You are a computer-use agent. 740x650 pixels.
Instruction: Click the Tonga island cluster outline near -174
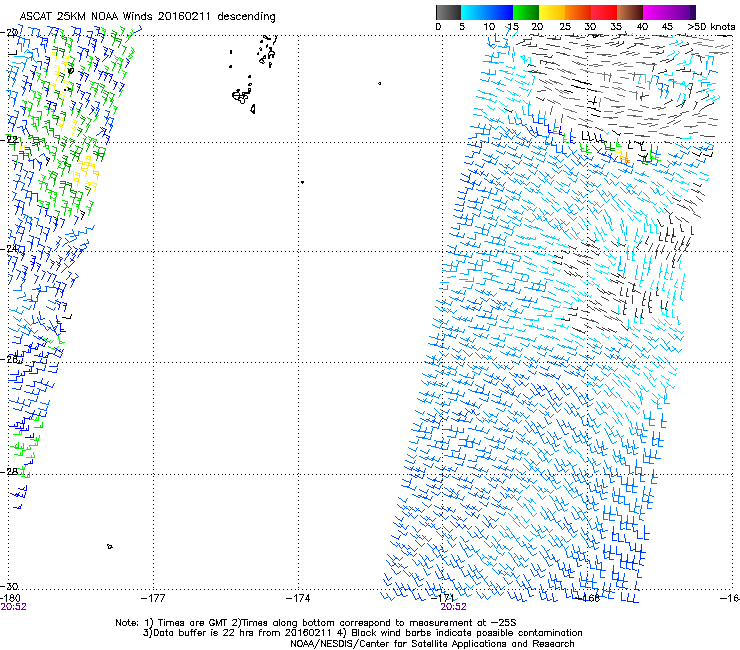242,96
